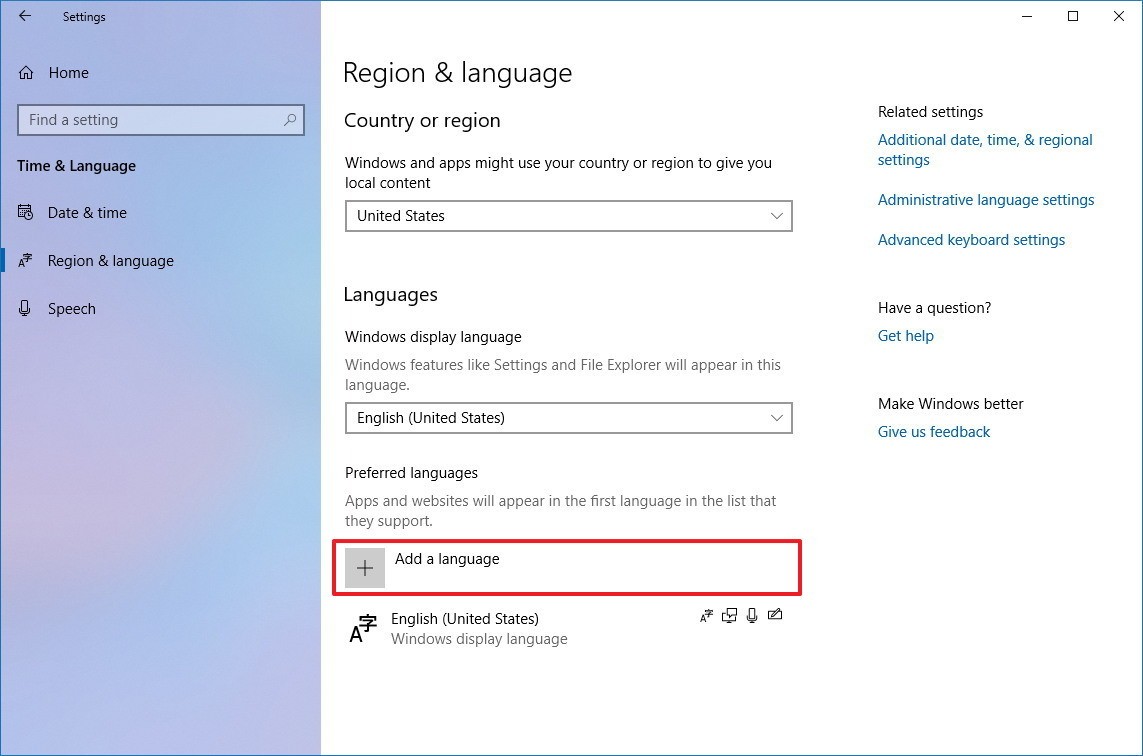The width and height of the screenshot is (1143, 756).
Task: Focus the Find a setting search box
Action: [x=160, y=120]
